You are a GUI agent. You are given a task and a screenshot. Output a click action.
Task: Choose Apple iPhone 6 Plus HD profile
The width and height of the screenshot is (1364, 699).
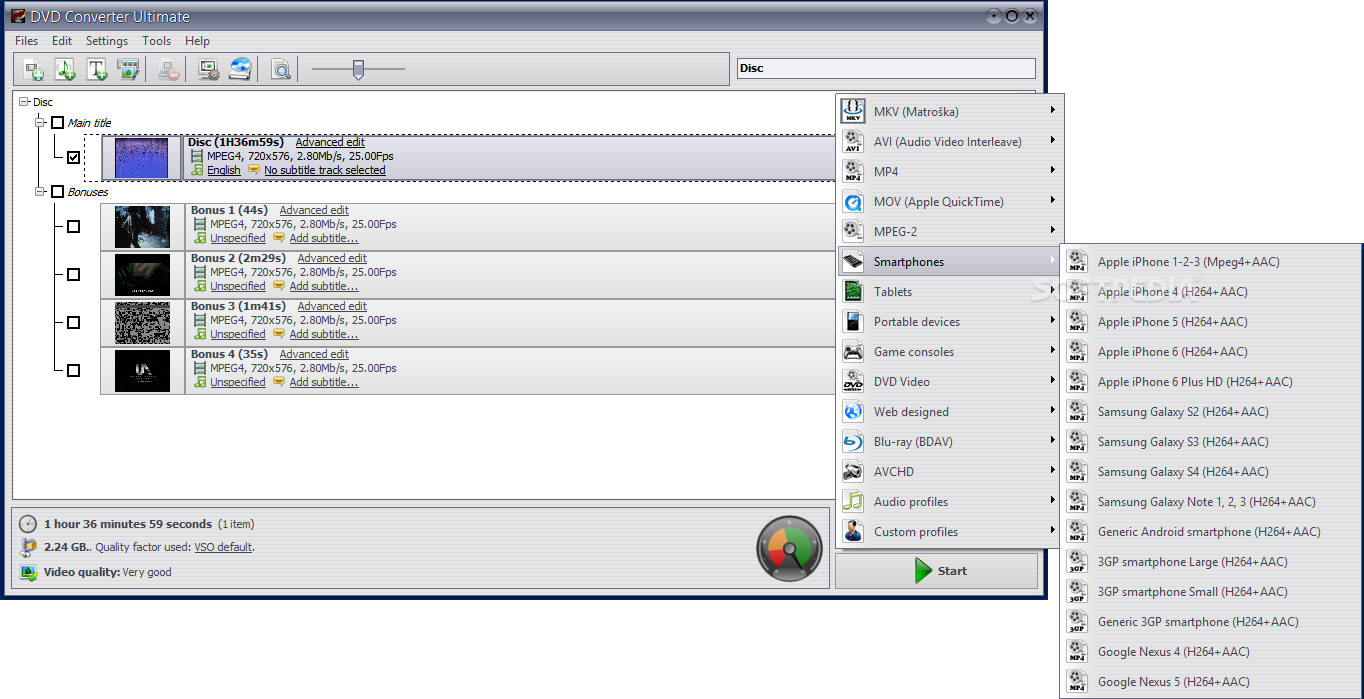point(1211,381)
